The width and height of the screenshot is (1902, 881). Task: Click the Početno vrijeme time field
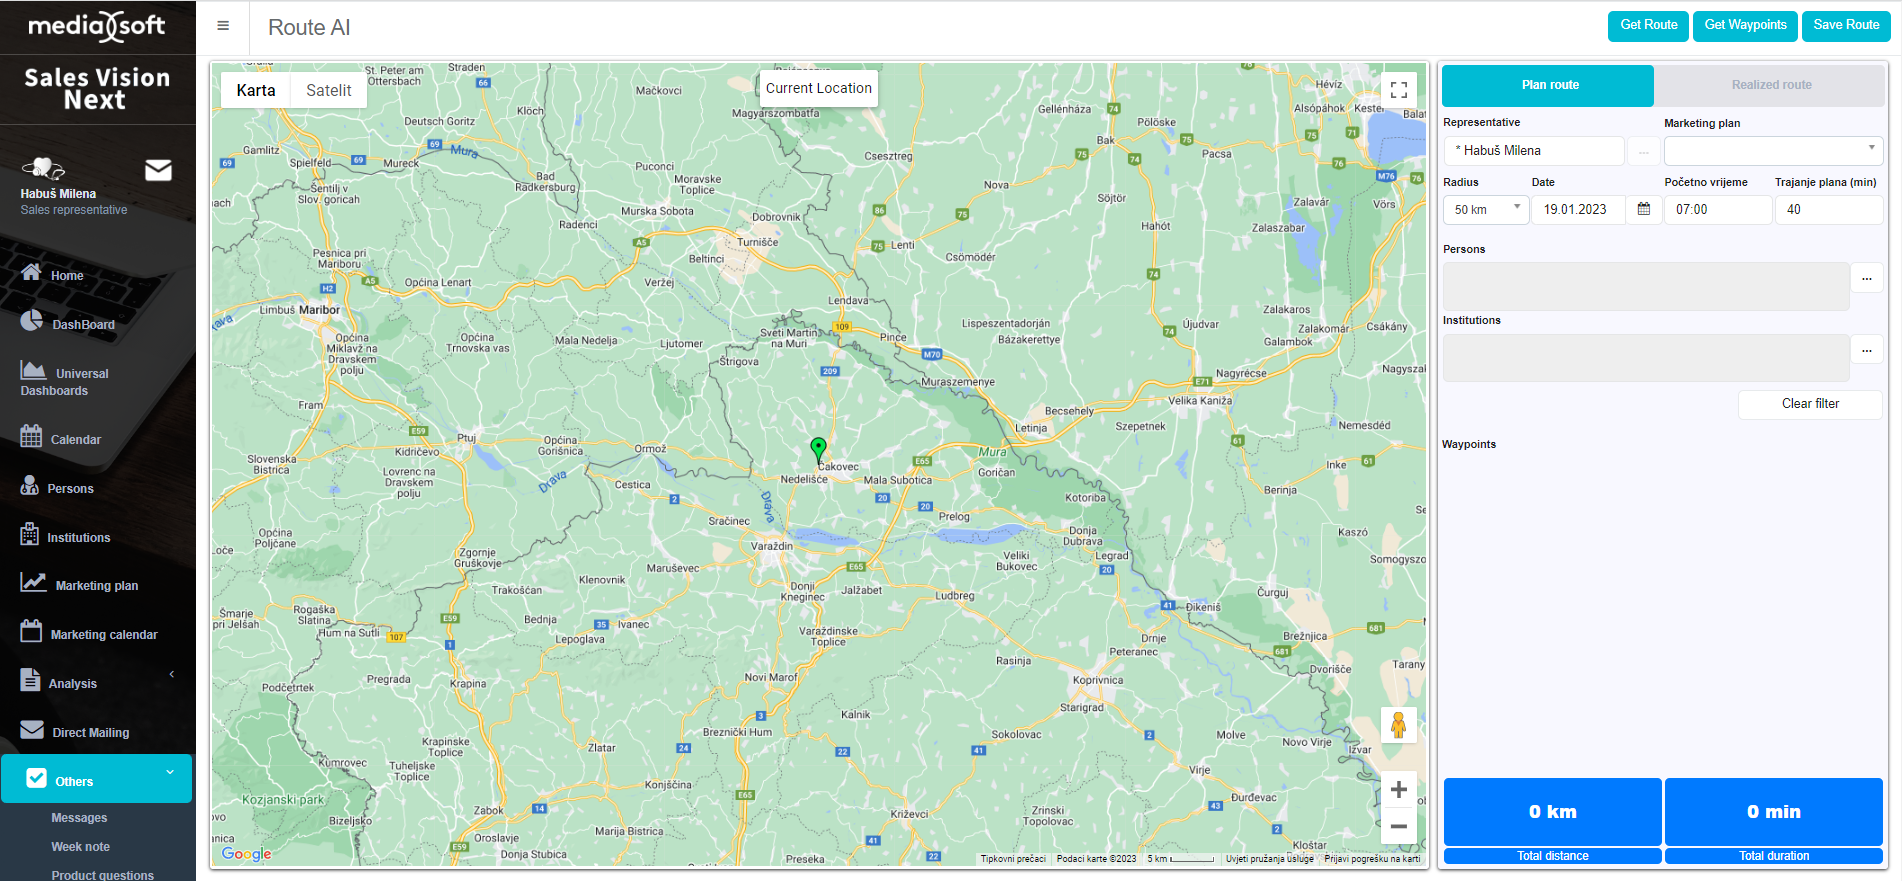1716,209
